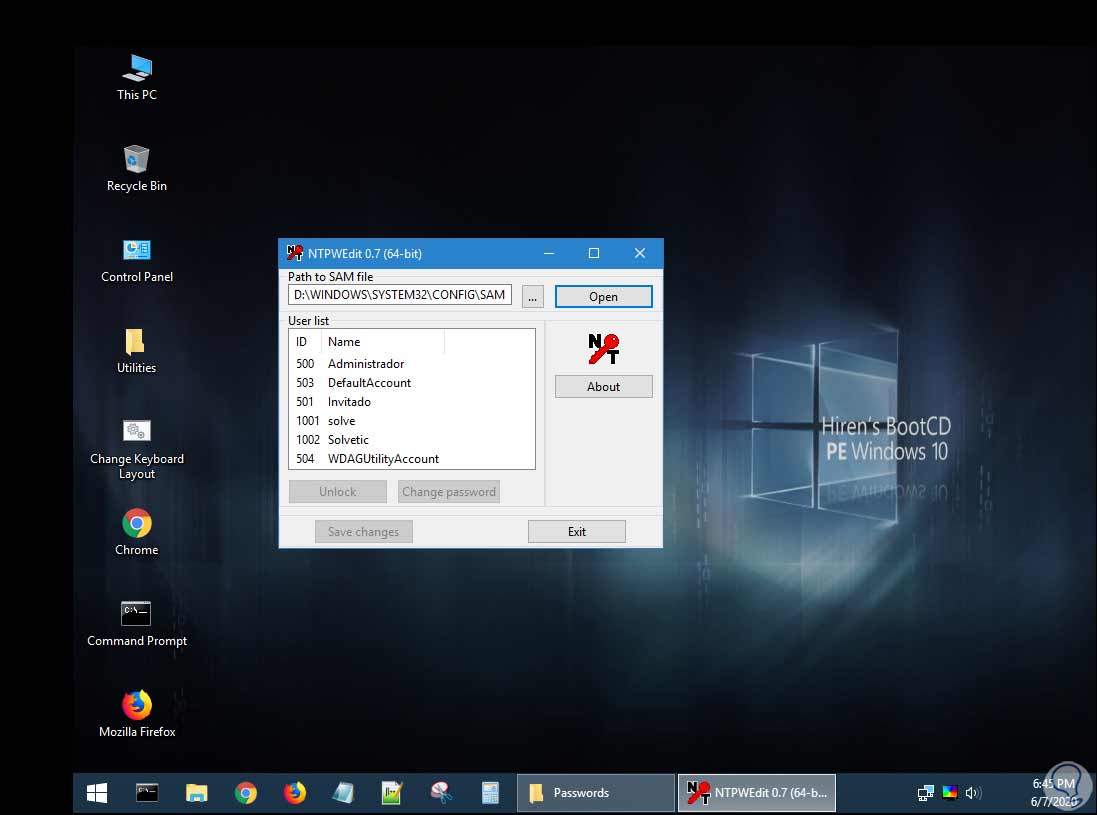
Task: Close the NTPWEdit window
Action: point(639,253)
